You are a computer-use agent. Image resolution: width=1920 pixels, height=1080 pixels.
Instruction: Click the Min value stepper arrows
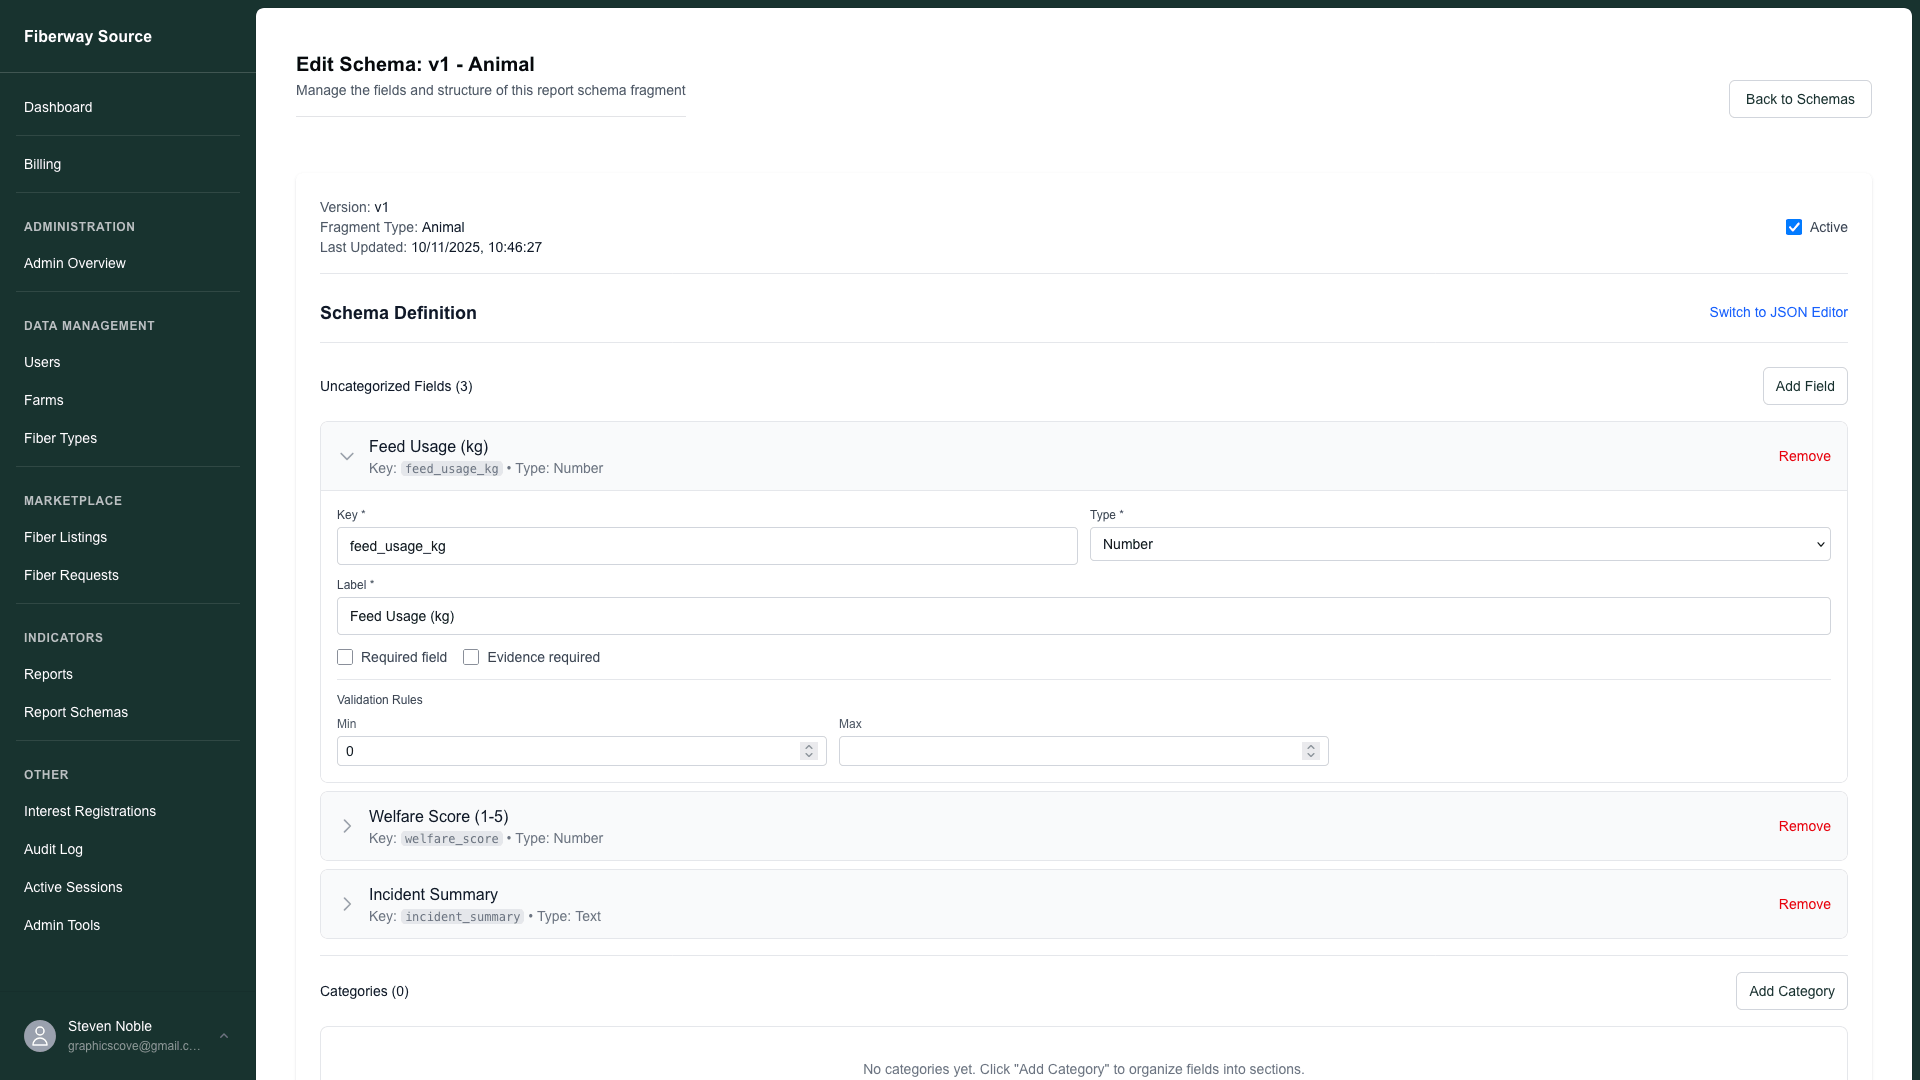click(x=809, y=751)
